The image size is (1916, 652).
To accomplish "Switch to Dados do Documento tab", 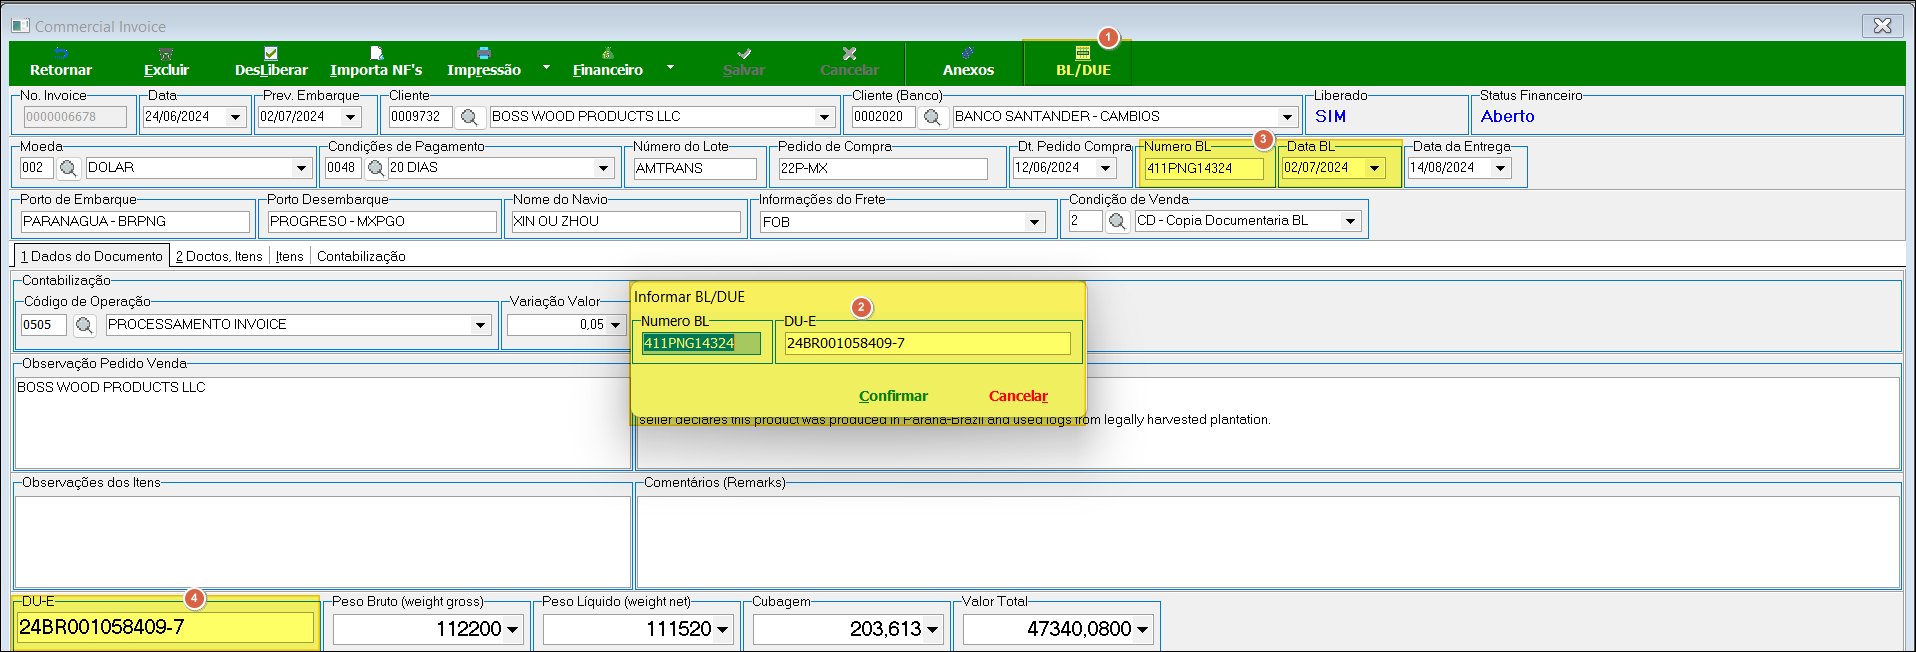I will pos(92,256).
